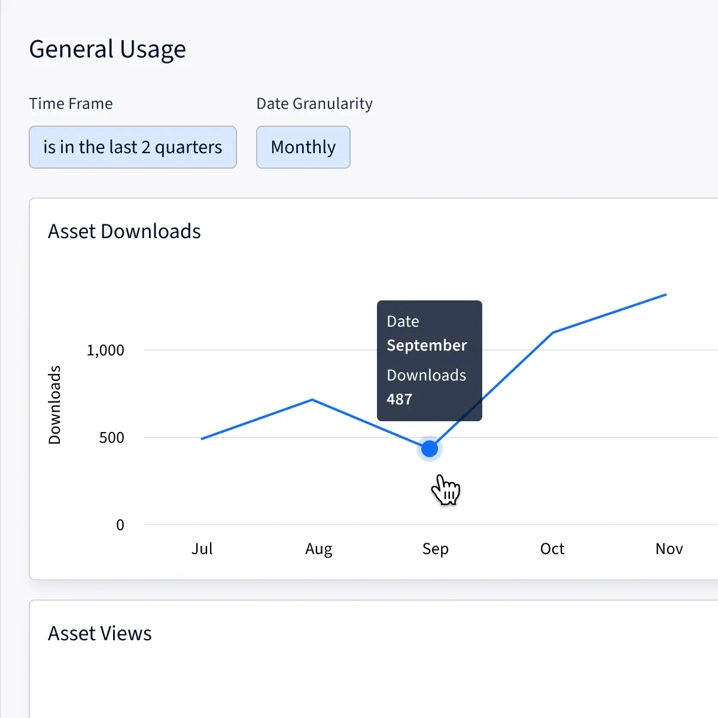Click the 'Date Granularity' label
718x718 pixels.
315,104
